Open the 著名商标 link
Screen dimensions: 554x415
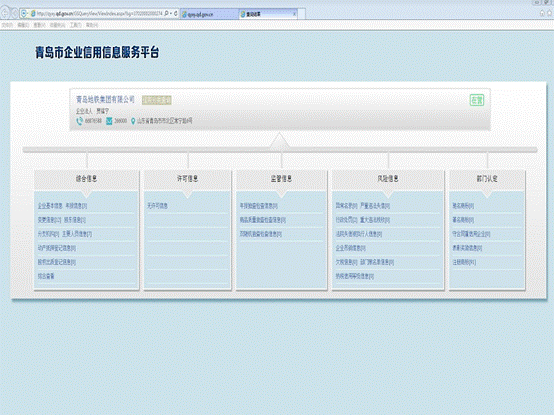(x=463, y=220)
